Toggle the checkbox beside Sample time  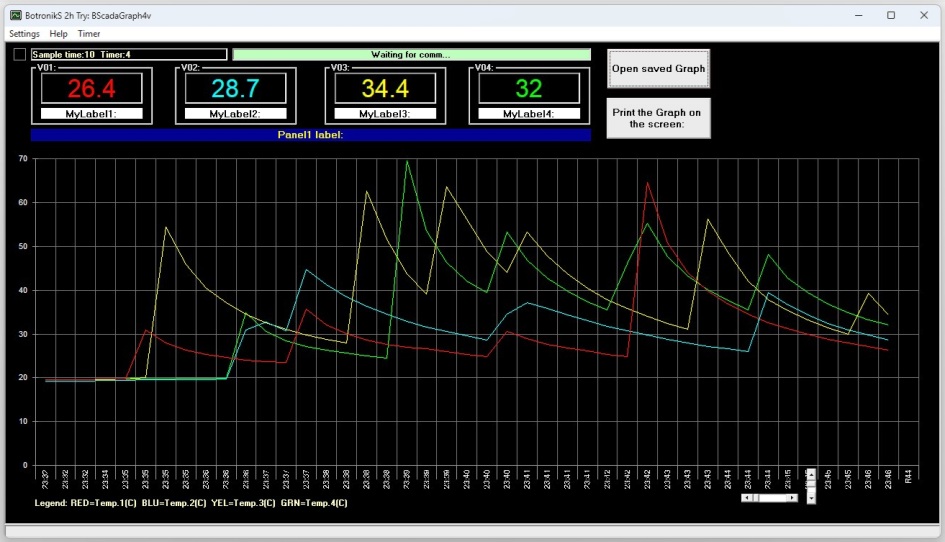20,54
